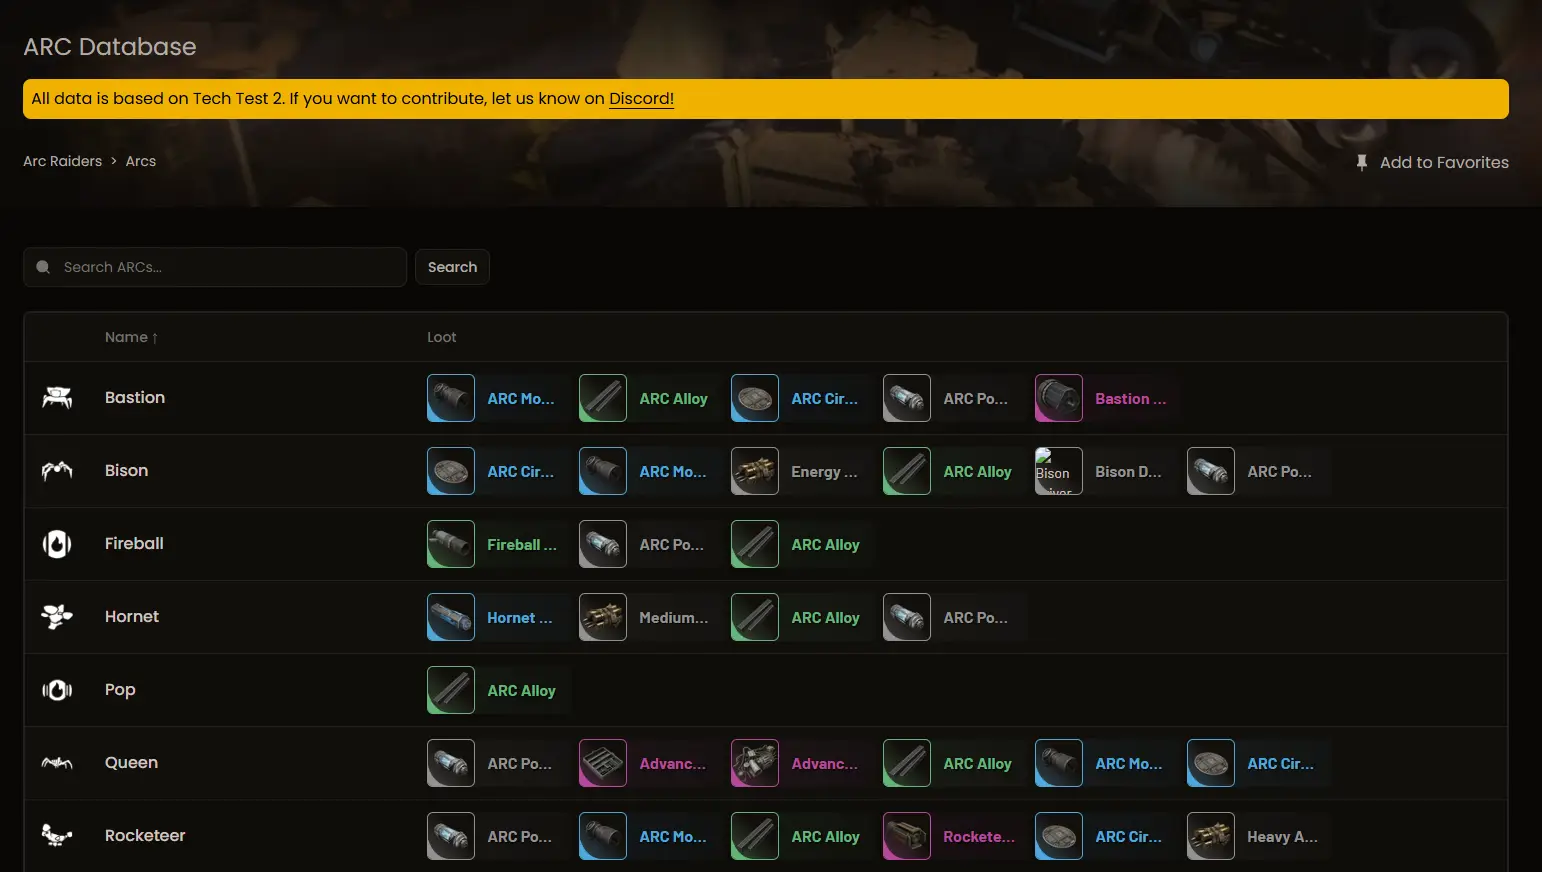This screenshot has width=1542, height=872.
Task: Click the pin icon beside Add to Favorites
Action: point(1361,162)
